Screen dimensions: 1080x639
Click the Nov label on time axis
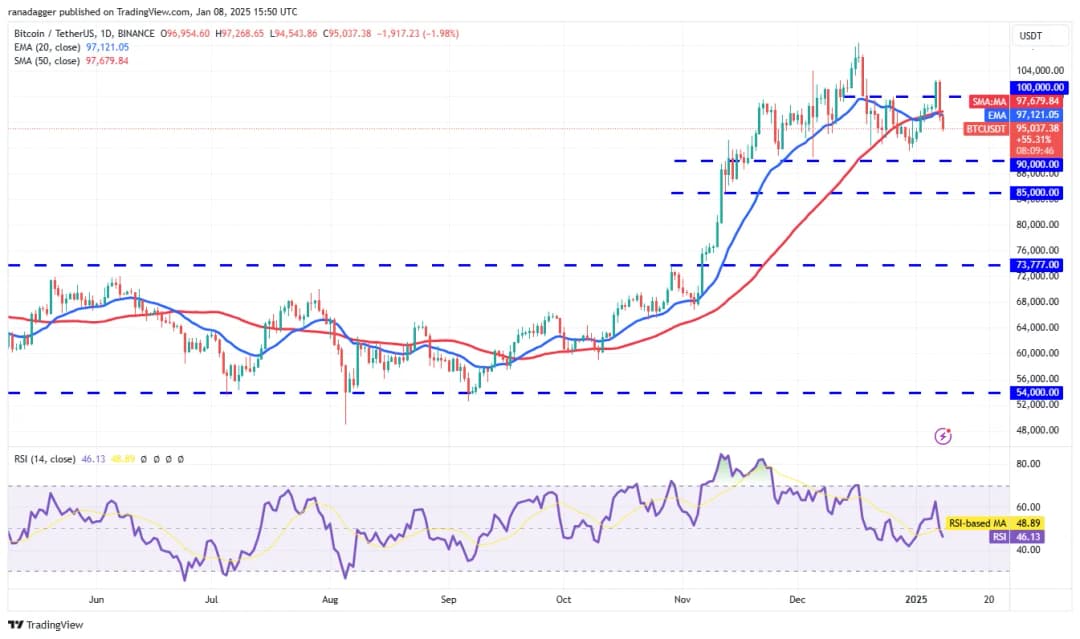pos(683,600)
